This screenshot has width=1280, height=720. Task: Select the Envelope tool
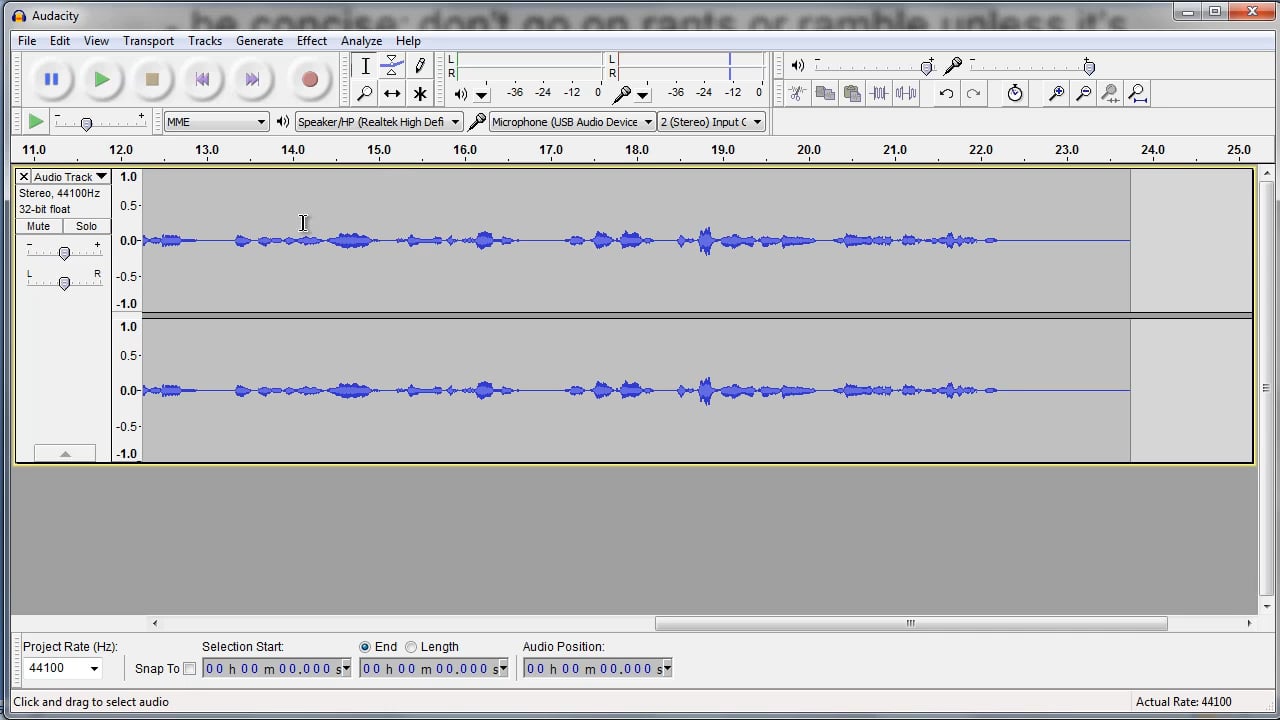pos(392,65)
